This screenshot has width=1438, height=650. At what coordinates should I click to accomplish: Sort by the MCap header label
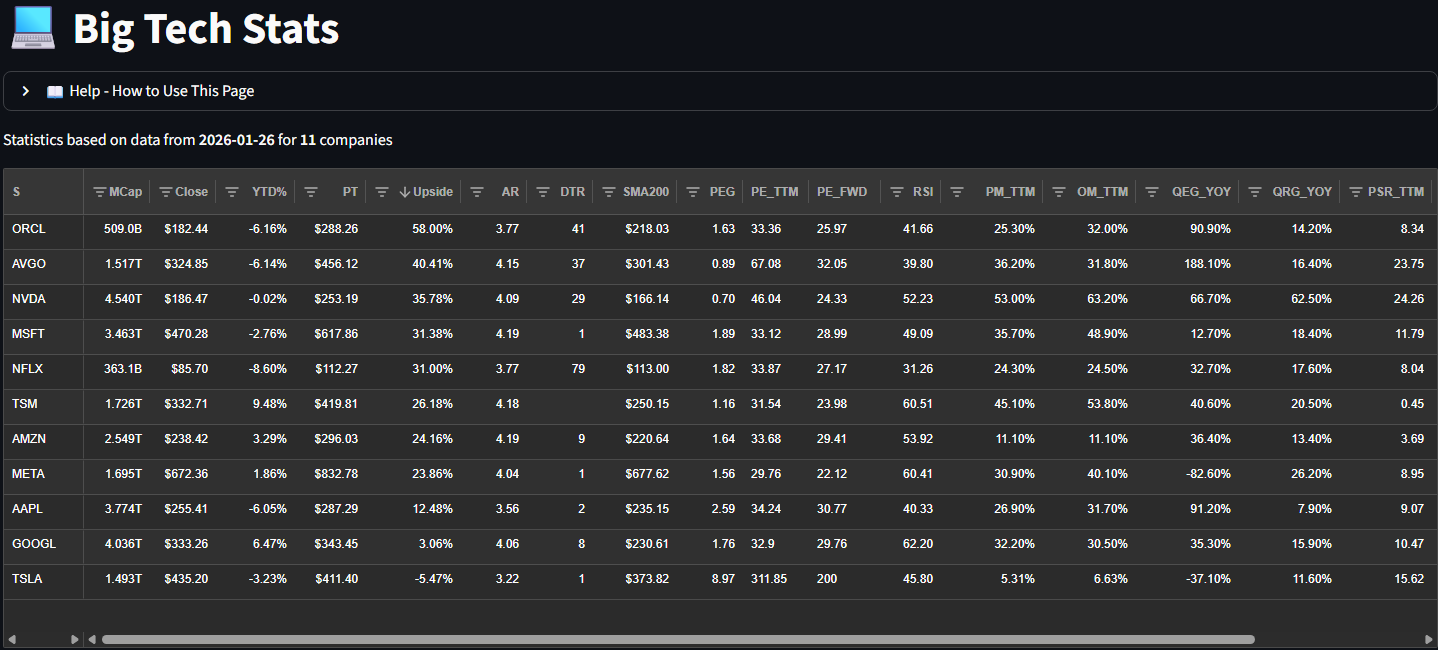[126, 192]
